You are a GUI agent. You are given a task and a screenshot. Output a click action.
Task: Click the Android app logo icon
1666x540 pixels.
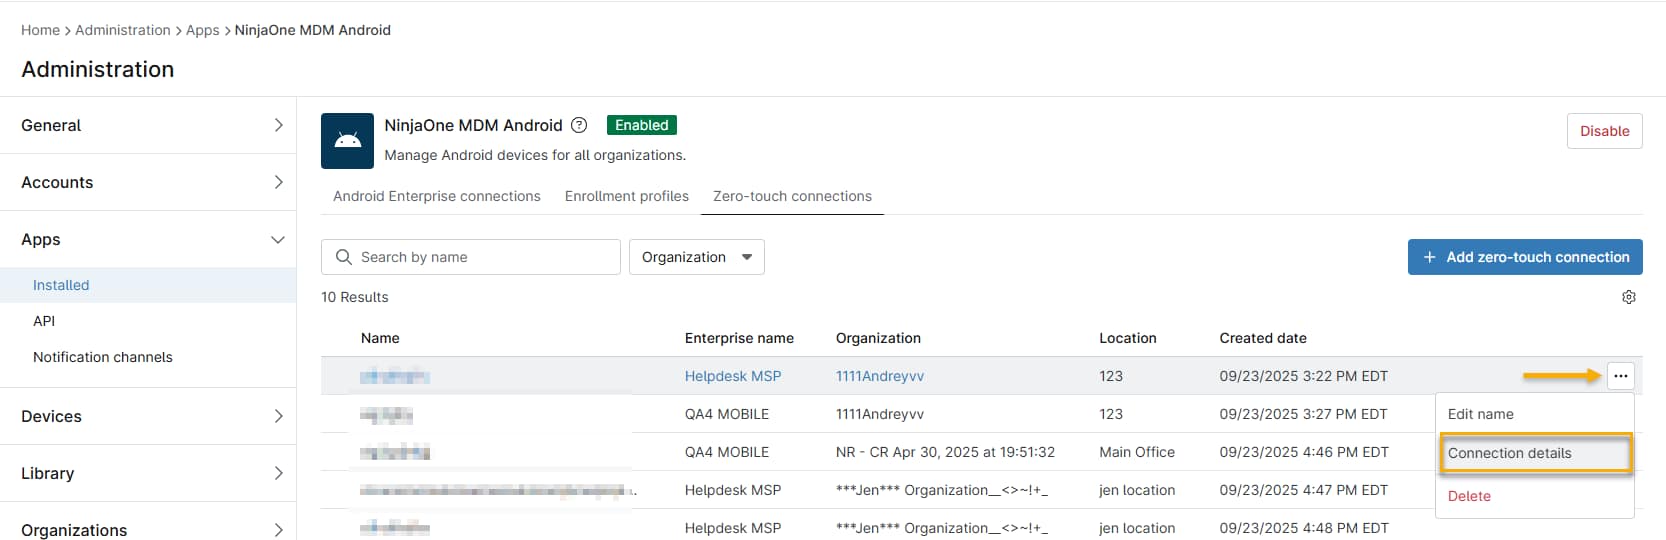347,141
